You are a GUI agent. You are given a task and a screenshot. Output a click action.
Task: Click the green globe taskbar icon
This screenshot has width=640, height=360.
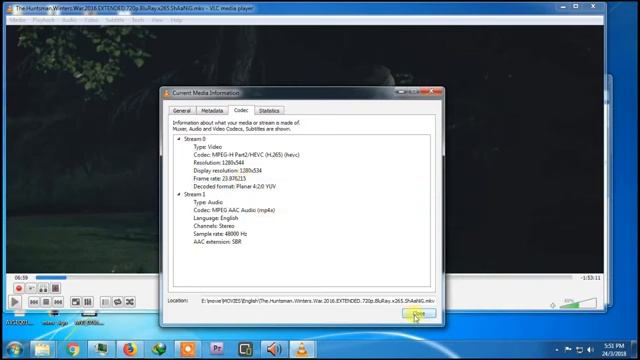pyautogui.click(x=159, y=349)
